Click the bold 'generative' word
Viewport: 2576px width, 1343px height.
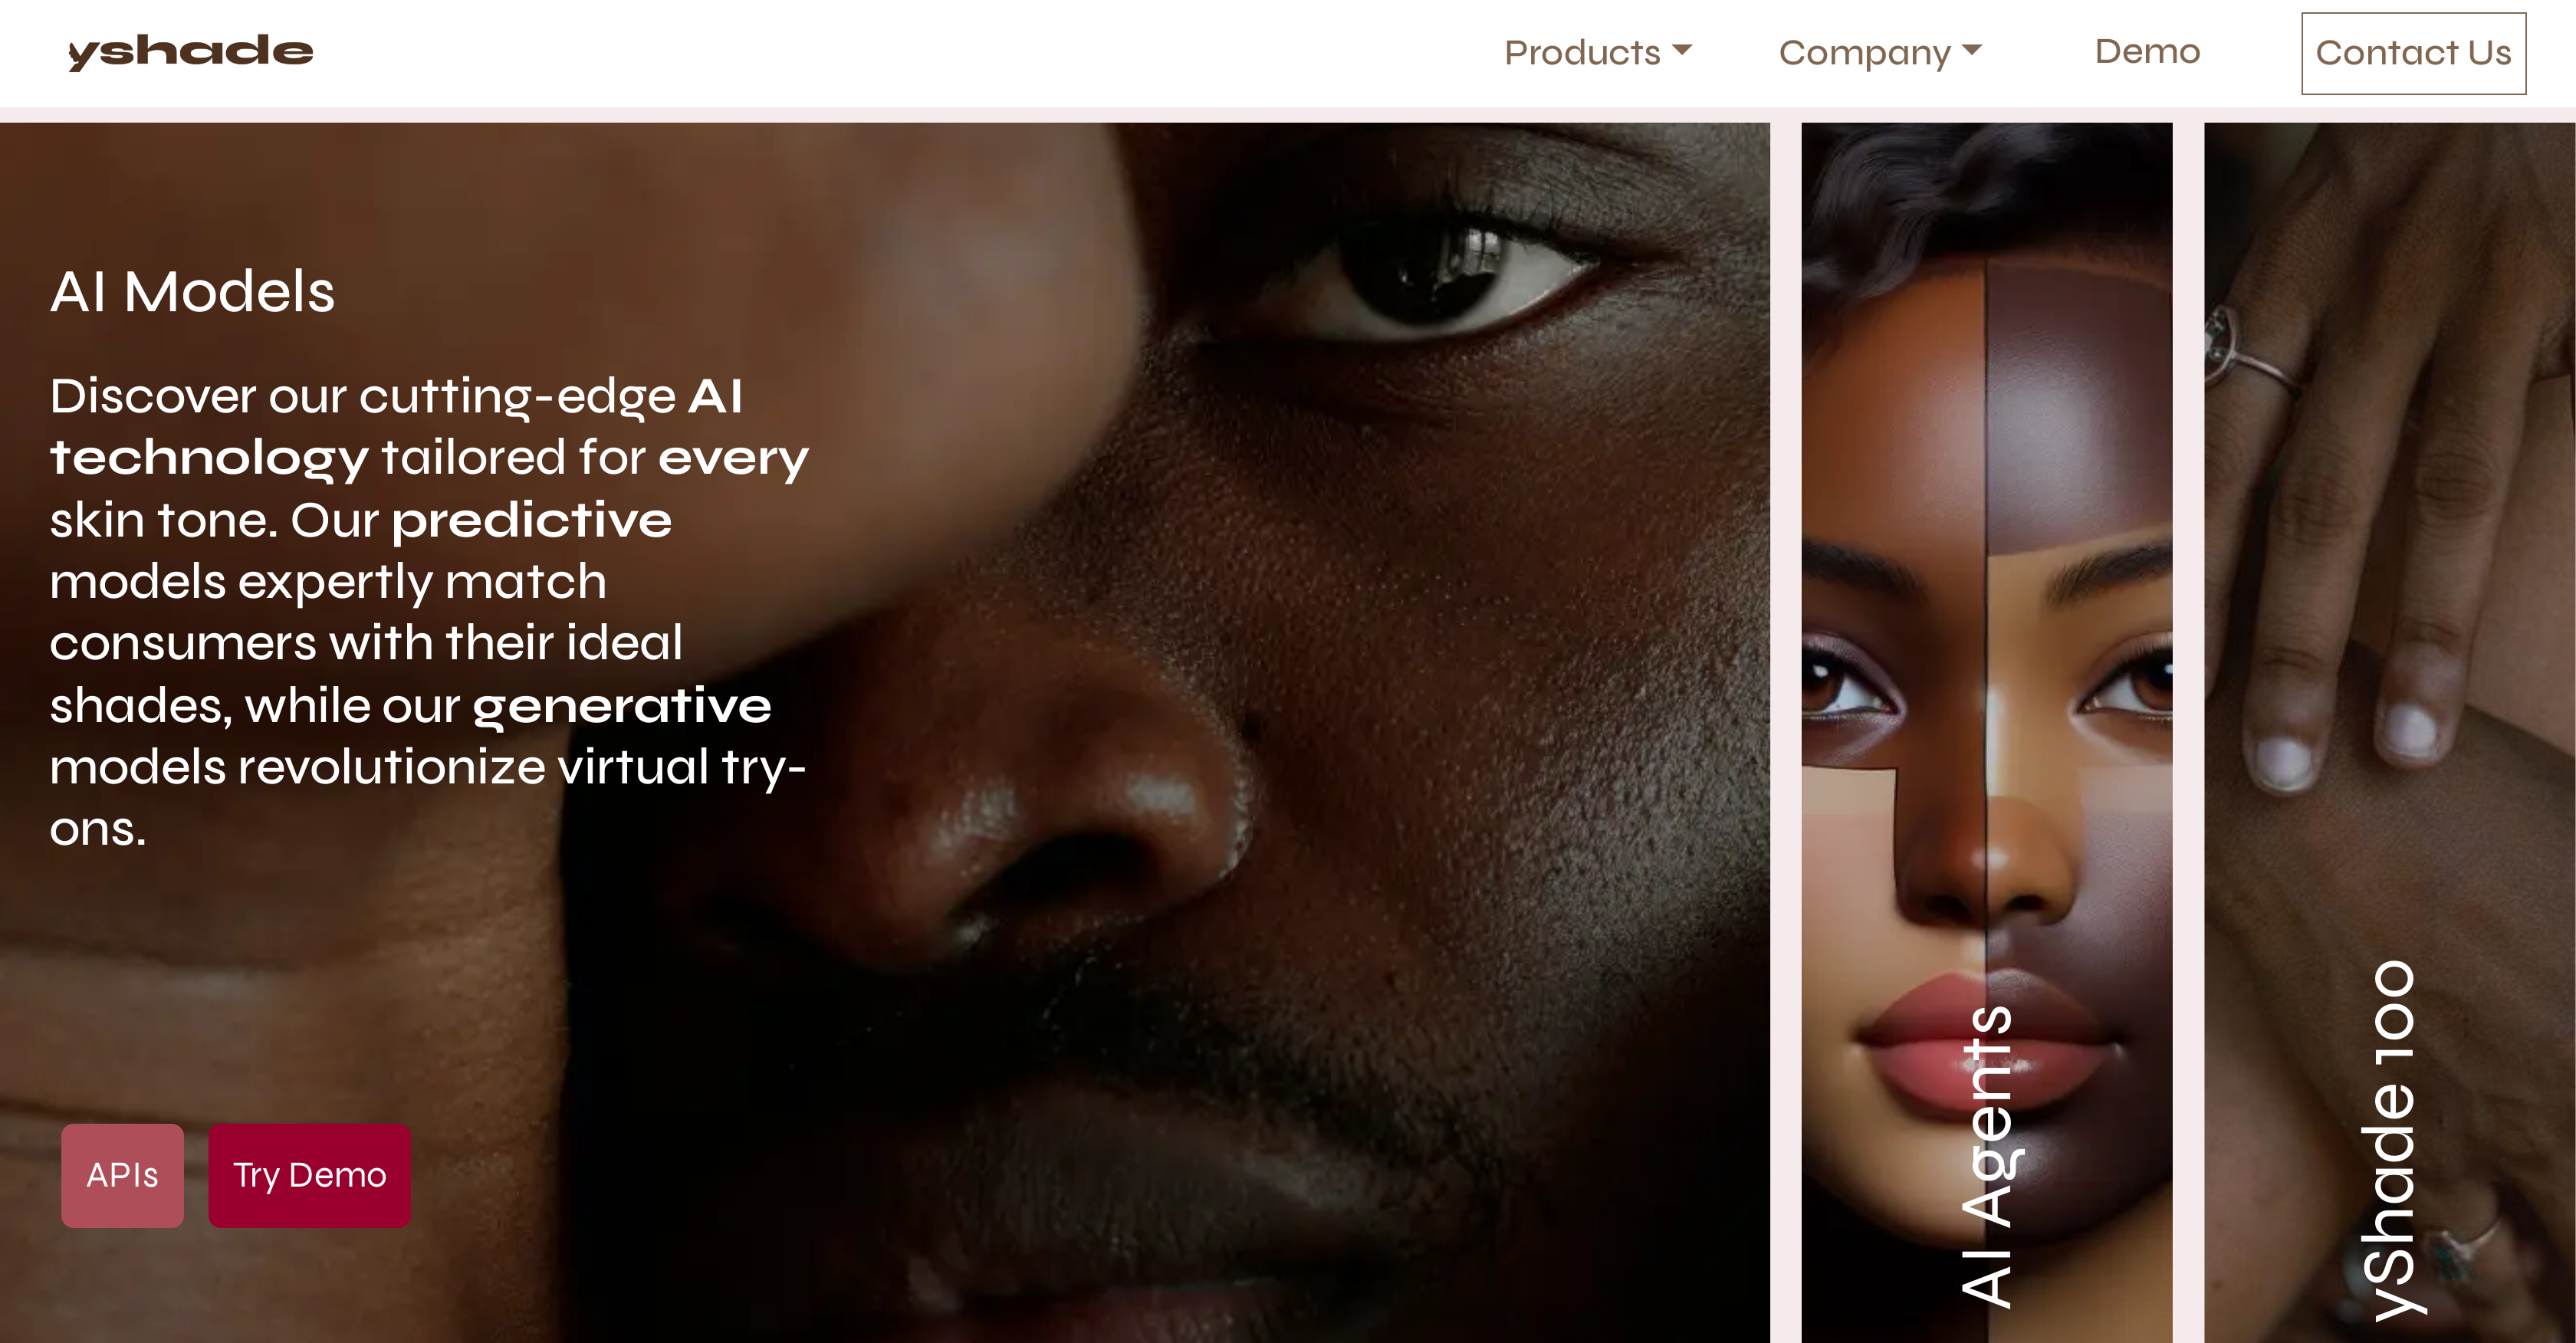point(622,706)
